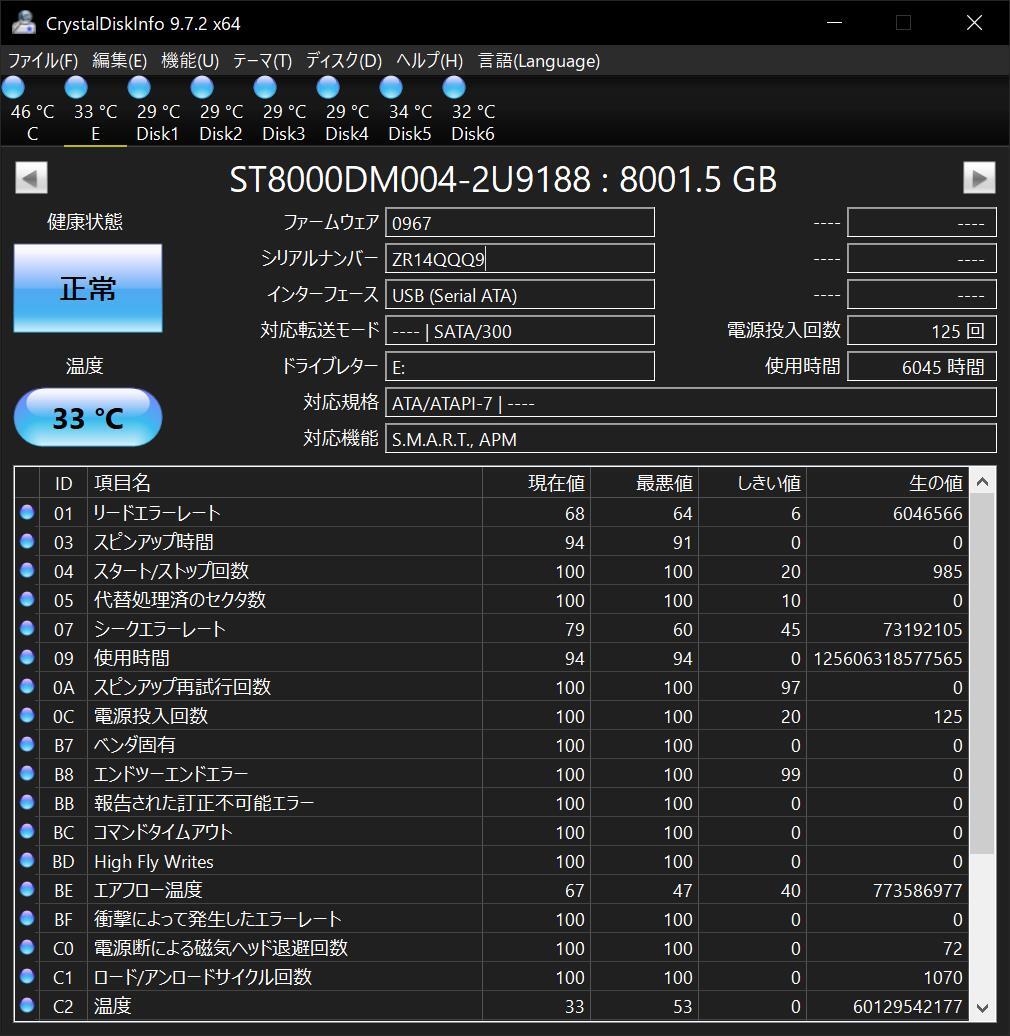Click the 33 °C temperature indicator
This screenshot has width=1010, height=1036.
coord(88,417)
